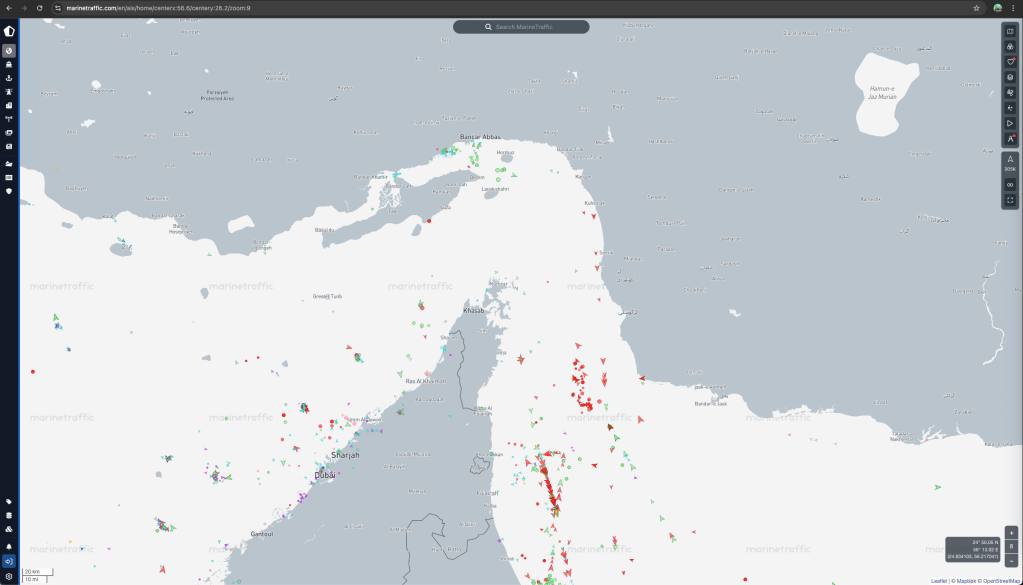The image size is (1023, 585).
Task: Click the play density animation button
Action: pyautogui.click(x=1010, y=123)
